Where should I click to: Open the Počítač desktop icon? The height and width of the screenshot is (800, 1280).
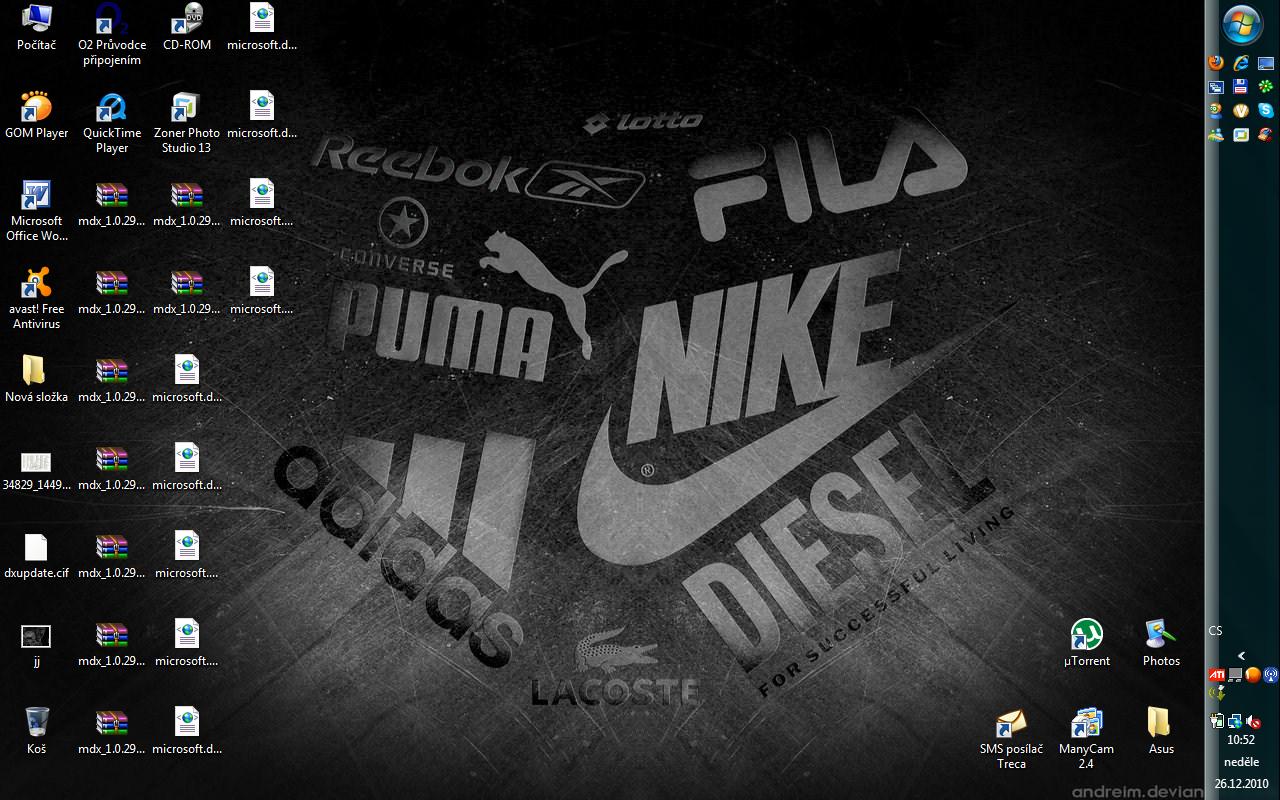pyautogui.click(x=37, y=28)
